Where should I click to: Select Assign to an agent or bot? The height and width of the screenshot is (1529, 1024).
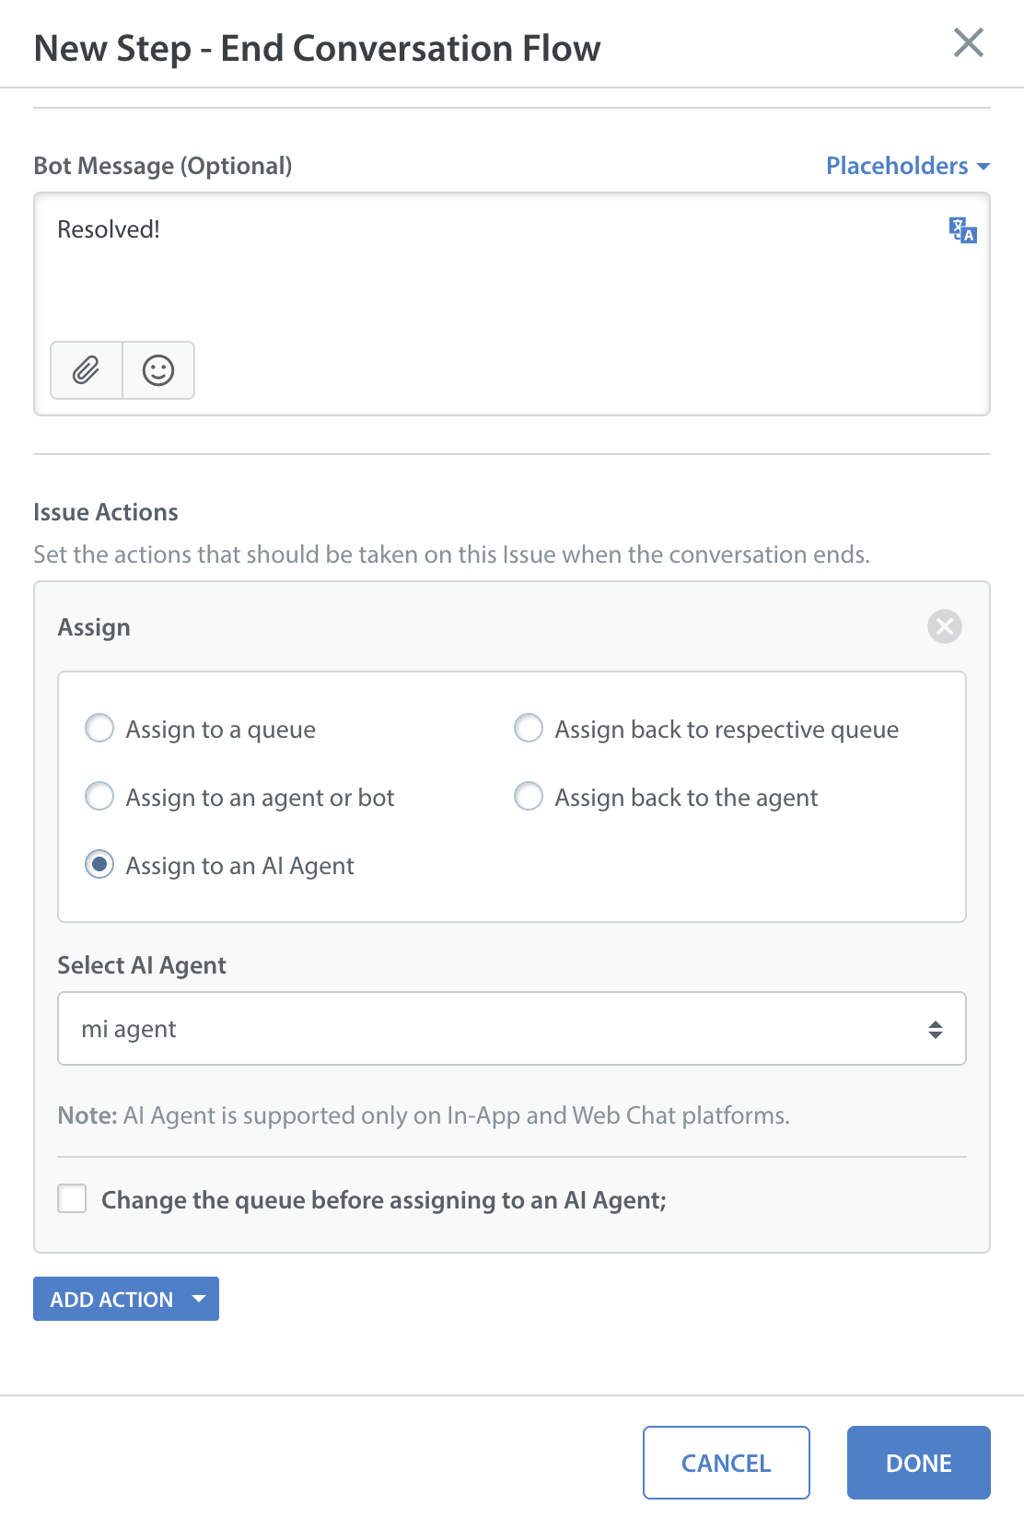(100, 797)
